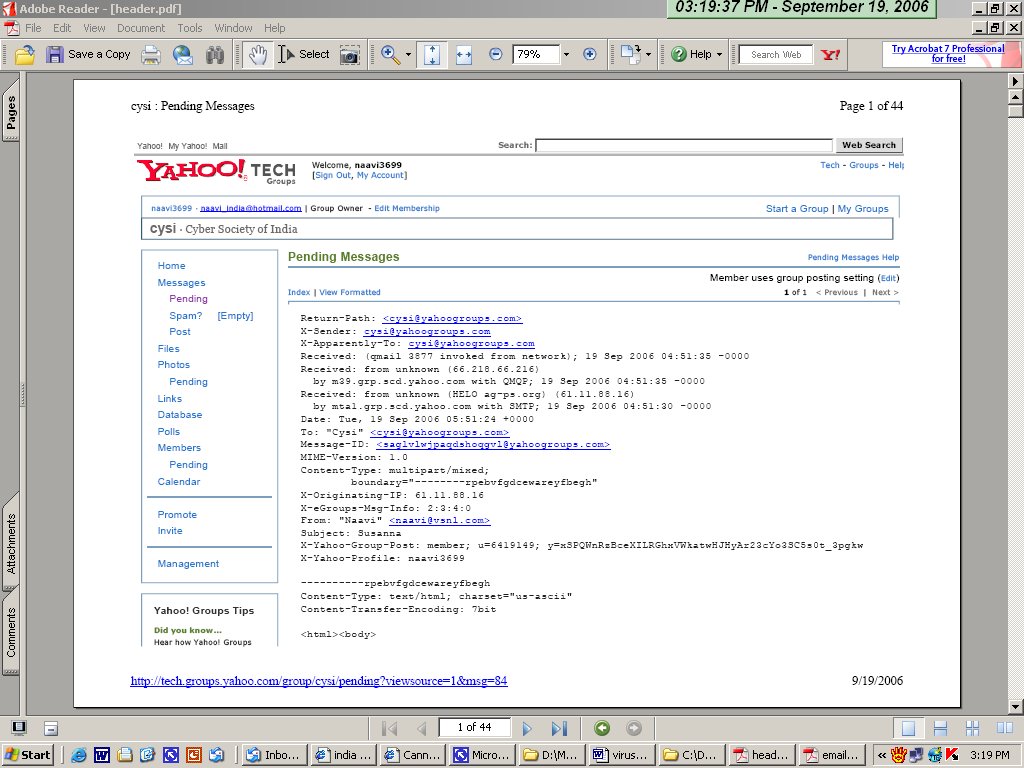Switch to the email... taskbar PDF window

(x=831, y=755)
